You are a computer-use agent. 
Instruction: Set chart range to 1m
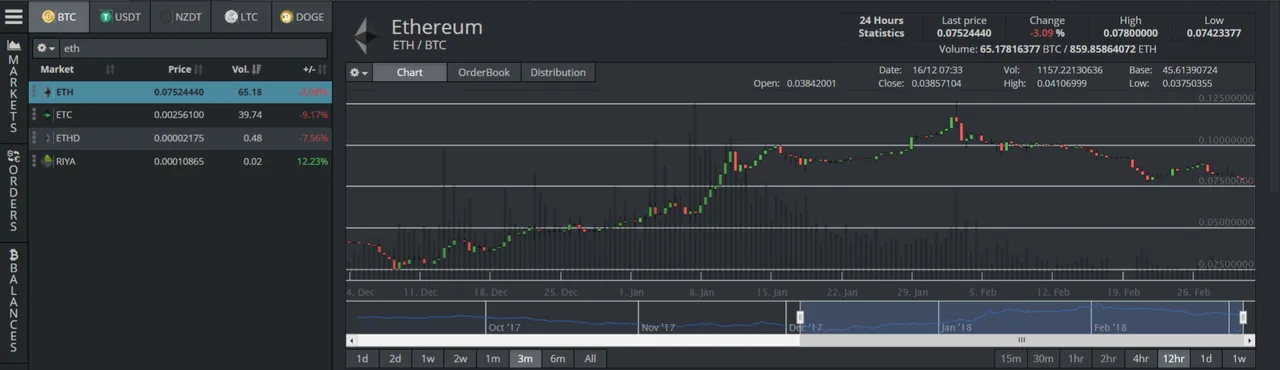[x=493, y=358]
